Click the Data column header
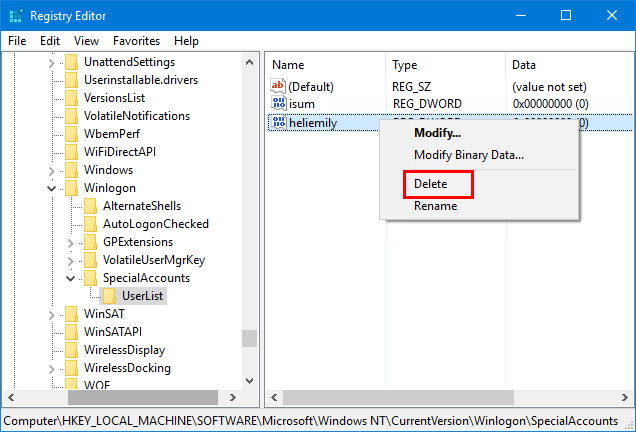Viewport: 636px width, 432px height. point(523,64)
